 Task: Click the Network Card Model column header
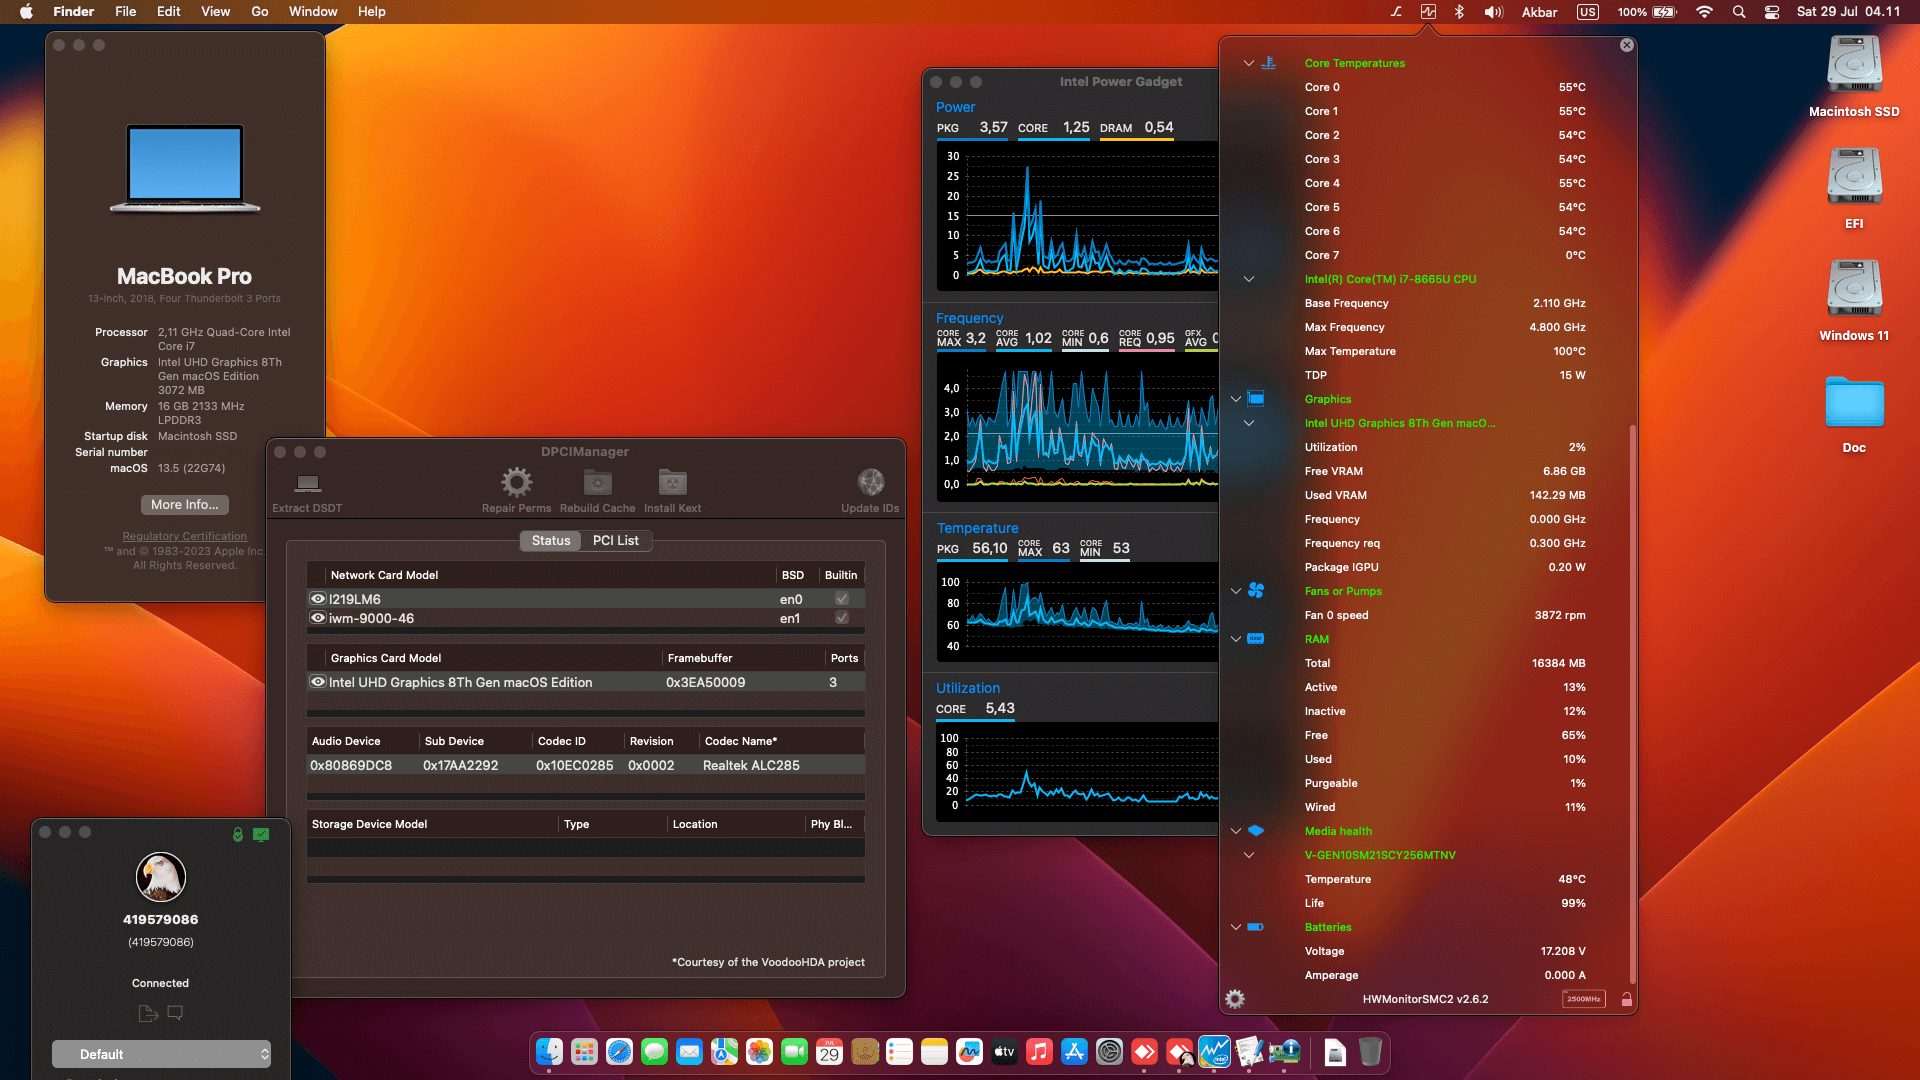click(551, 575)
